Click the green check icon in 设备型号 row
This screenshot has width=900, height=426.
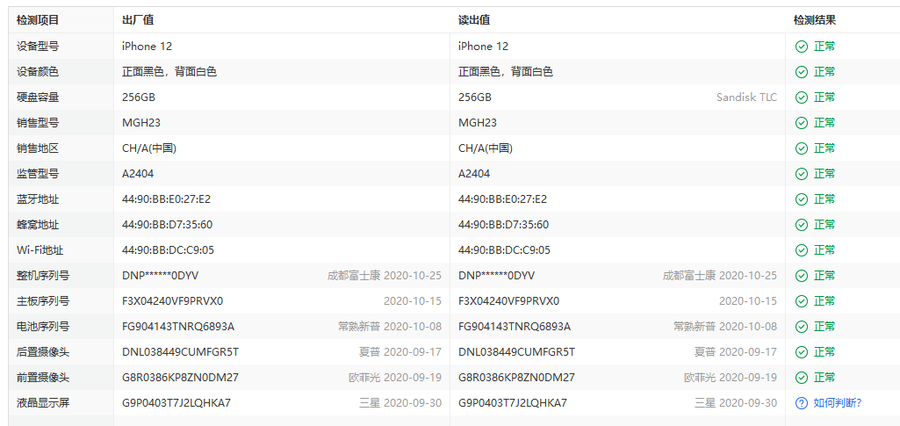pos(801,47)
